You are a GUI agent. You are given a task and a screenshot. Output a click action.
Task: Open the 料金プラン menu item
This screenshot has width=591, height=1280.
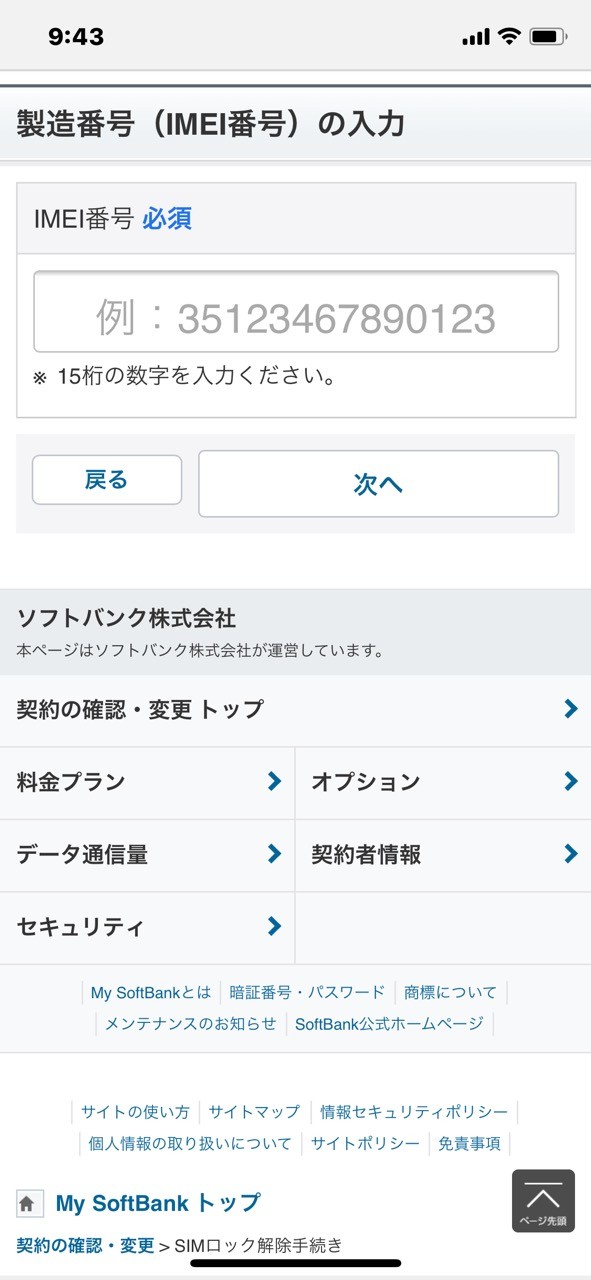(x=147, y=782)
